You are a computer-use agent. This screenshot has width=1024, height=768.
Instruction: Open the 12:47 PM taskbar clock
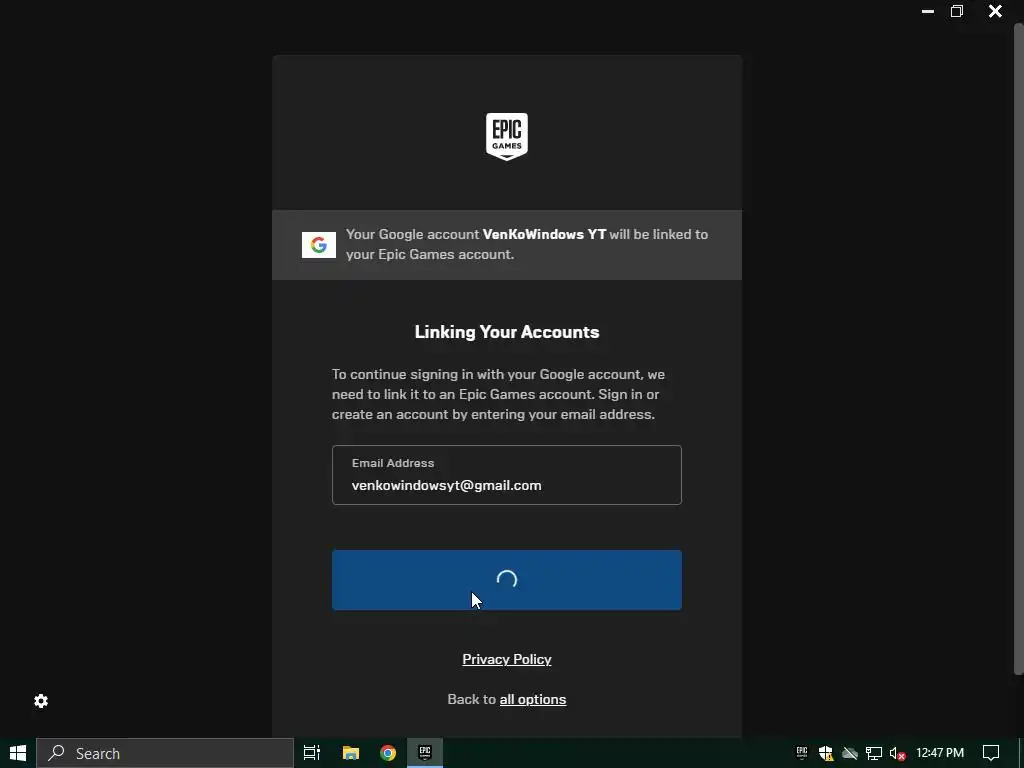click(x=940, y=753)
